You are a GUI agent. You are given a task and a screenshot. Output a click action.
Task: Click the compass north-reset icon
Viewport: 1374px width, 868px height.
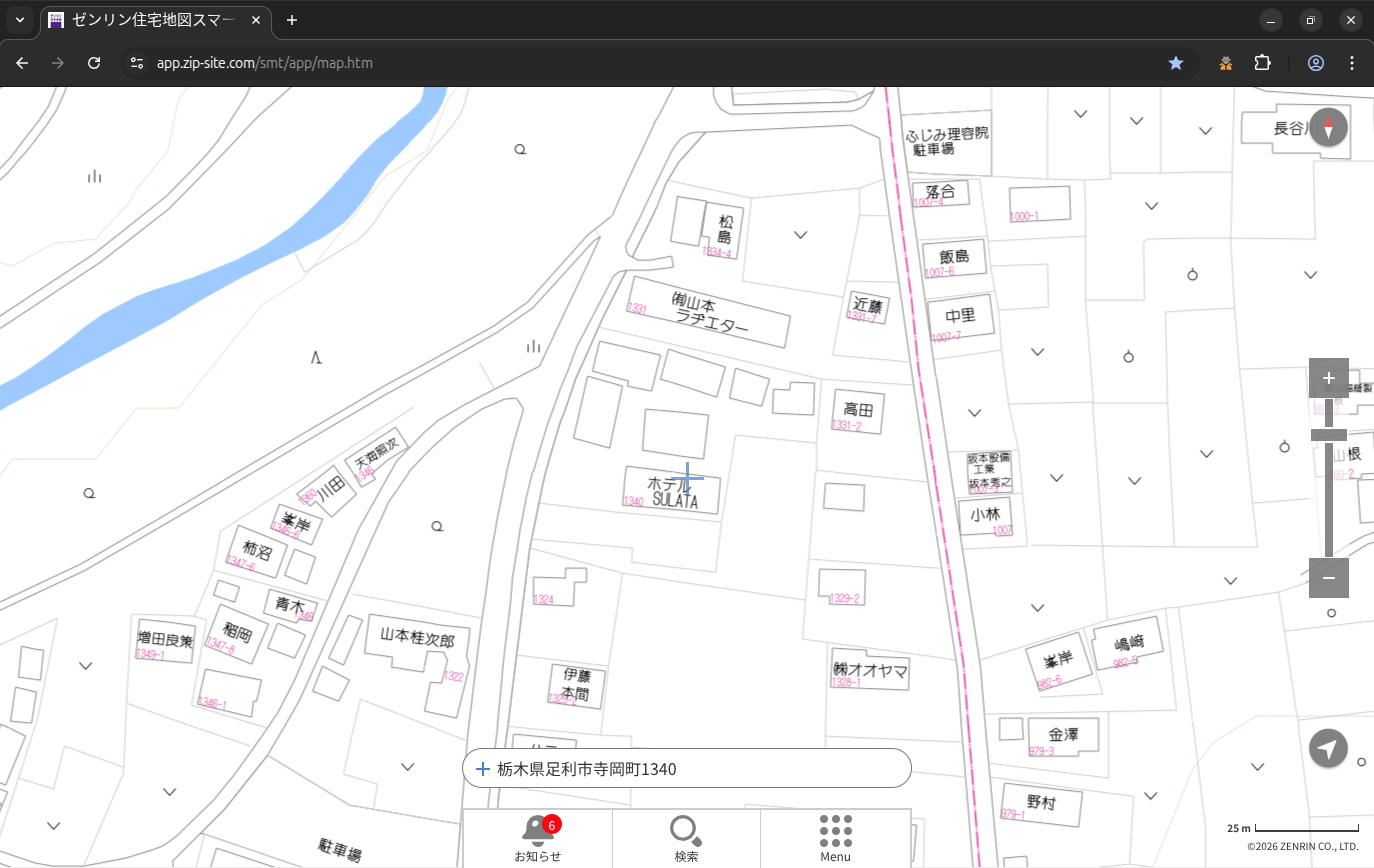(1328, 128)
